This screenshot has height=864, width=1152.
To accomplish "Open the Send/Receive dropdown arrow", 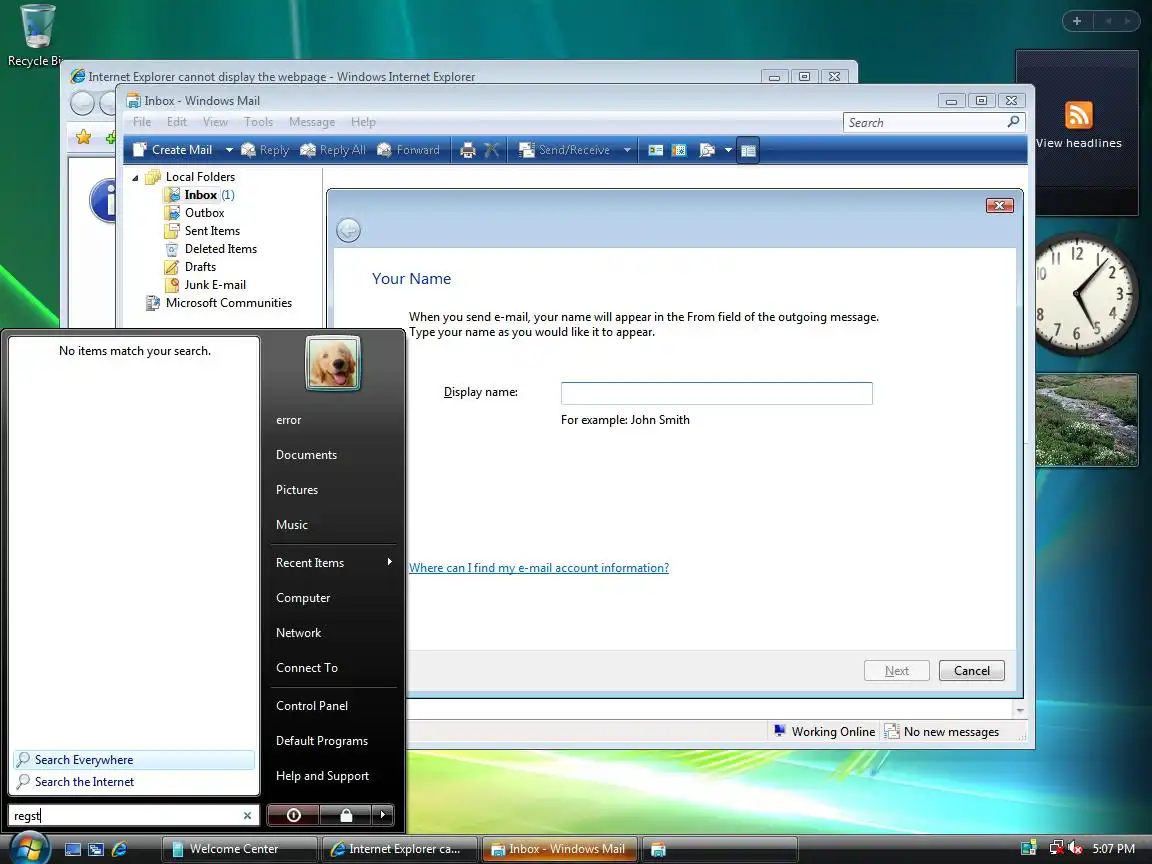I will pyautogui.click(x=627, y=150).
